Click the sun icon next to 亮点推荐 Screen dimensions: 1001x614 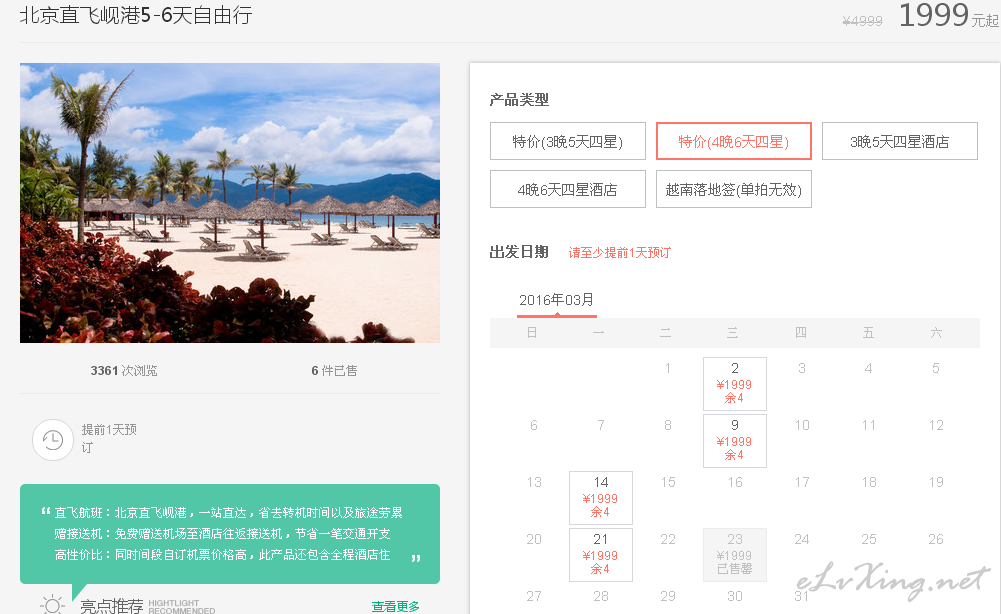point(52,604)
